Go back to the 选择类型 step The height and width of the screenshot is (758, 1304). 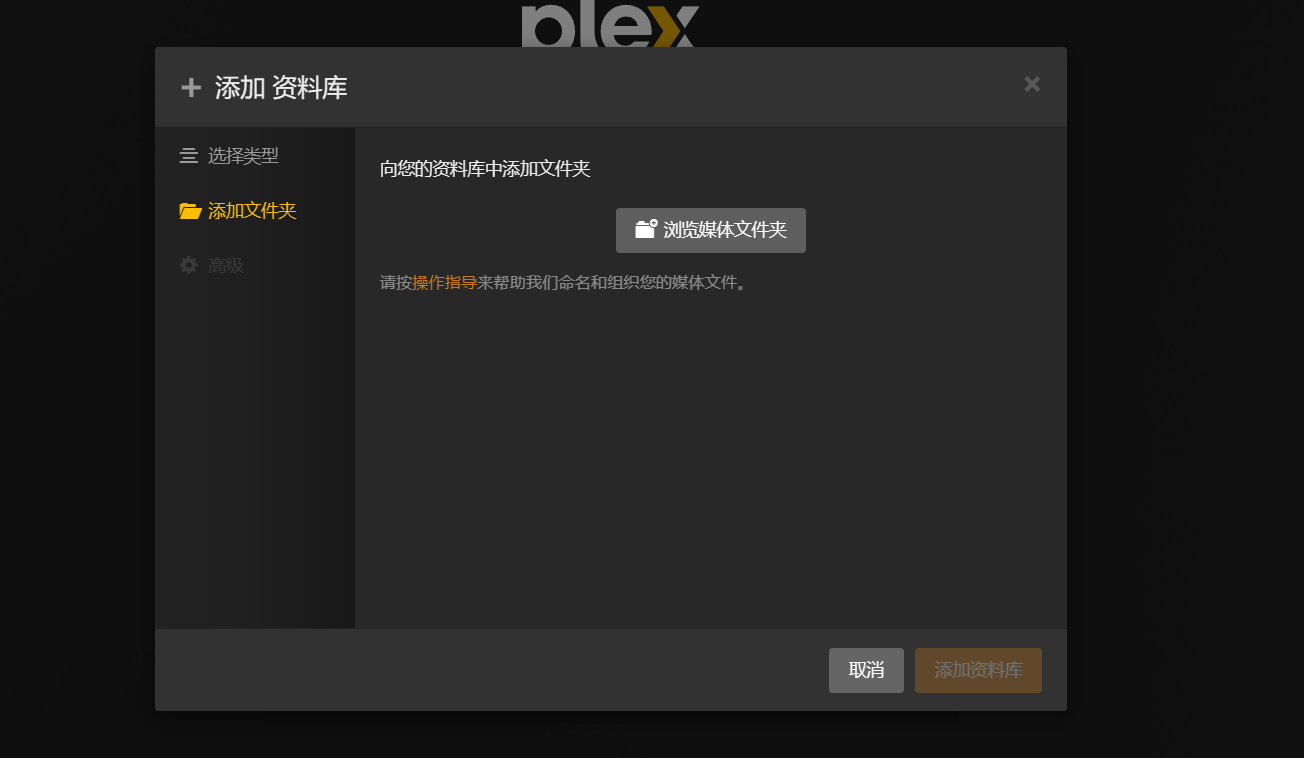click(229, 156)
